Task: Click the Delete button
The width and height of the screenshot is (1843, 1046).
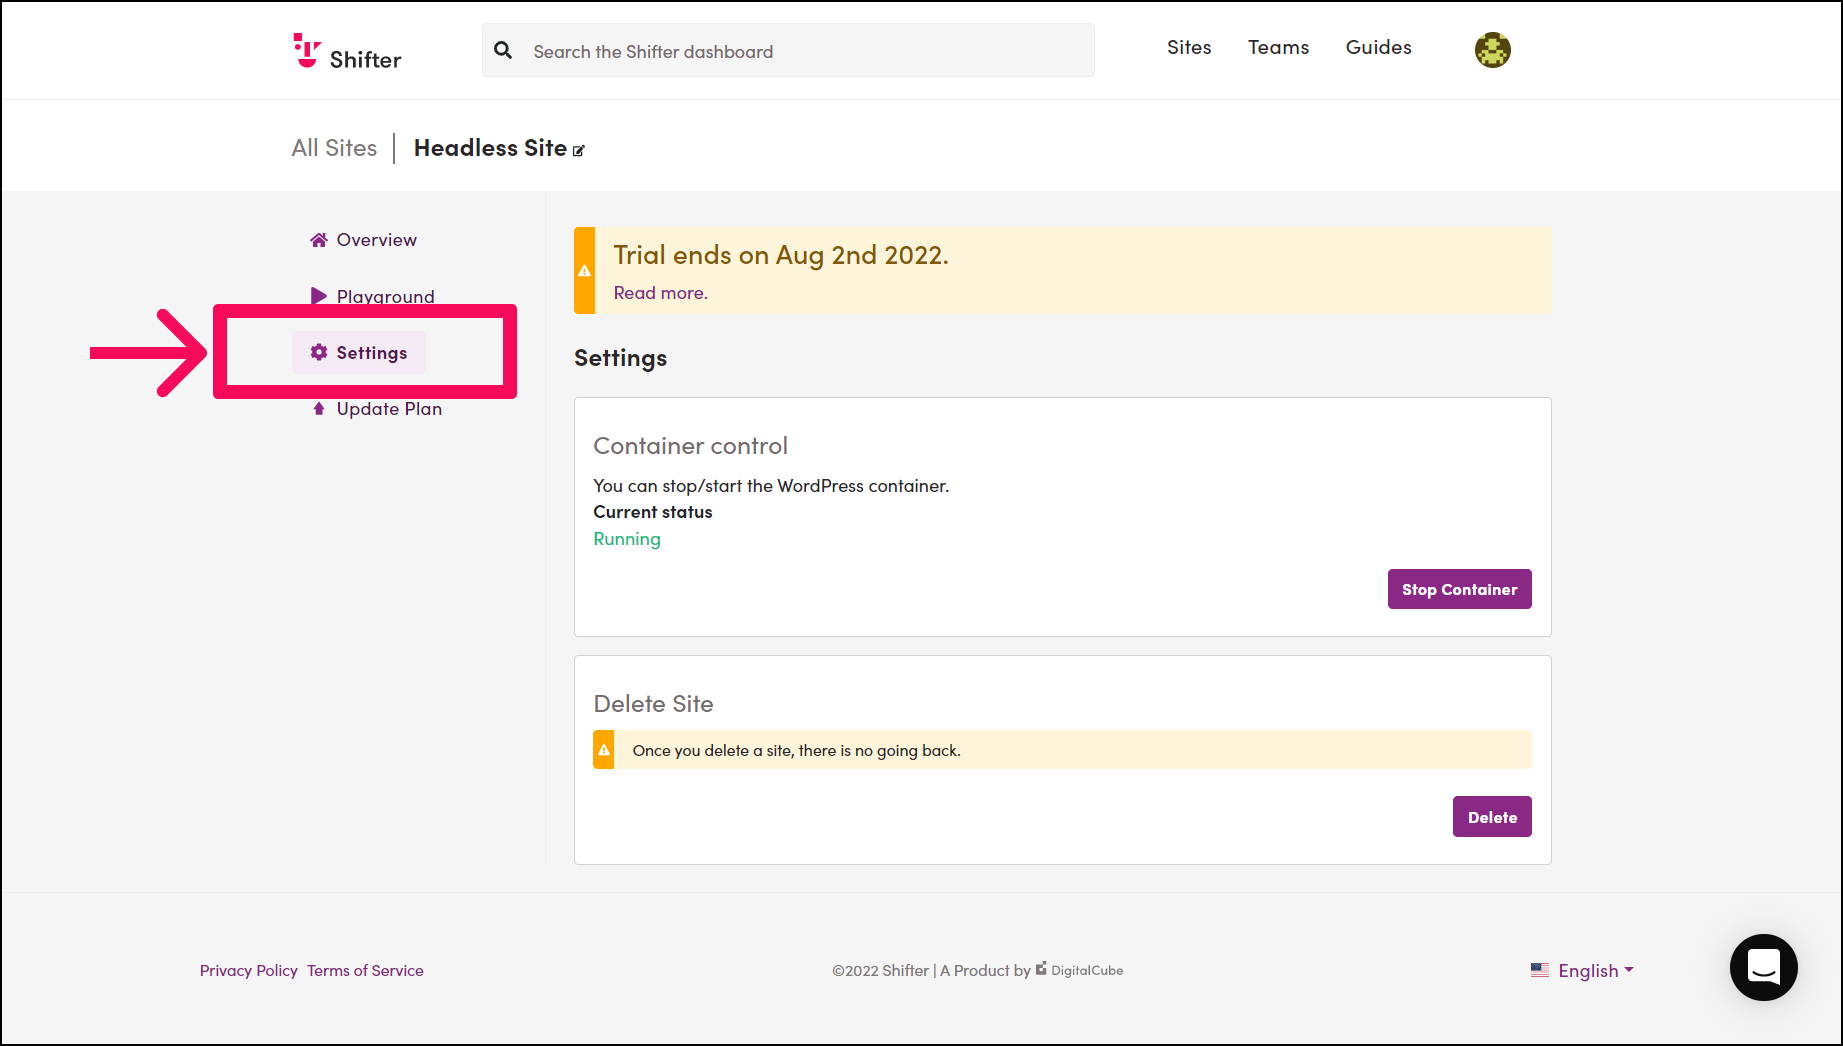Action: click(x=1492, y=817)
